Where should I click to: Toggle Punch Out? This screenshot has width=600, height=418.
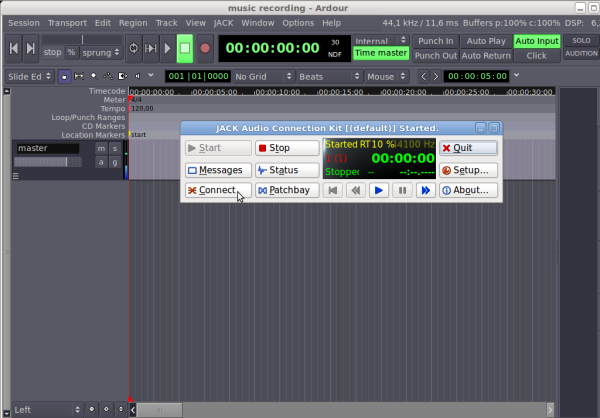[435, 56]
